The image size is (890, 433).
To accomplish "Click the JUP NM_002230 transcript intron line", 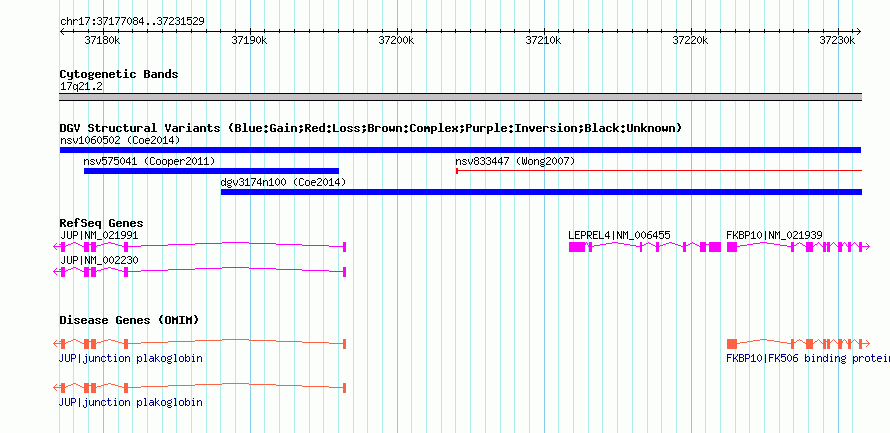I will pos(235,270).
